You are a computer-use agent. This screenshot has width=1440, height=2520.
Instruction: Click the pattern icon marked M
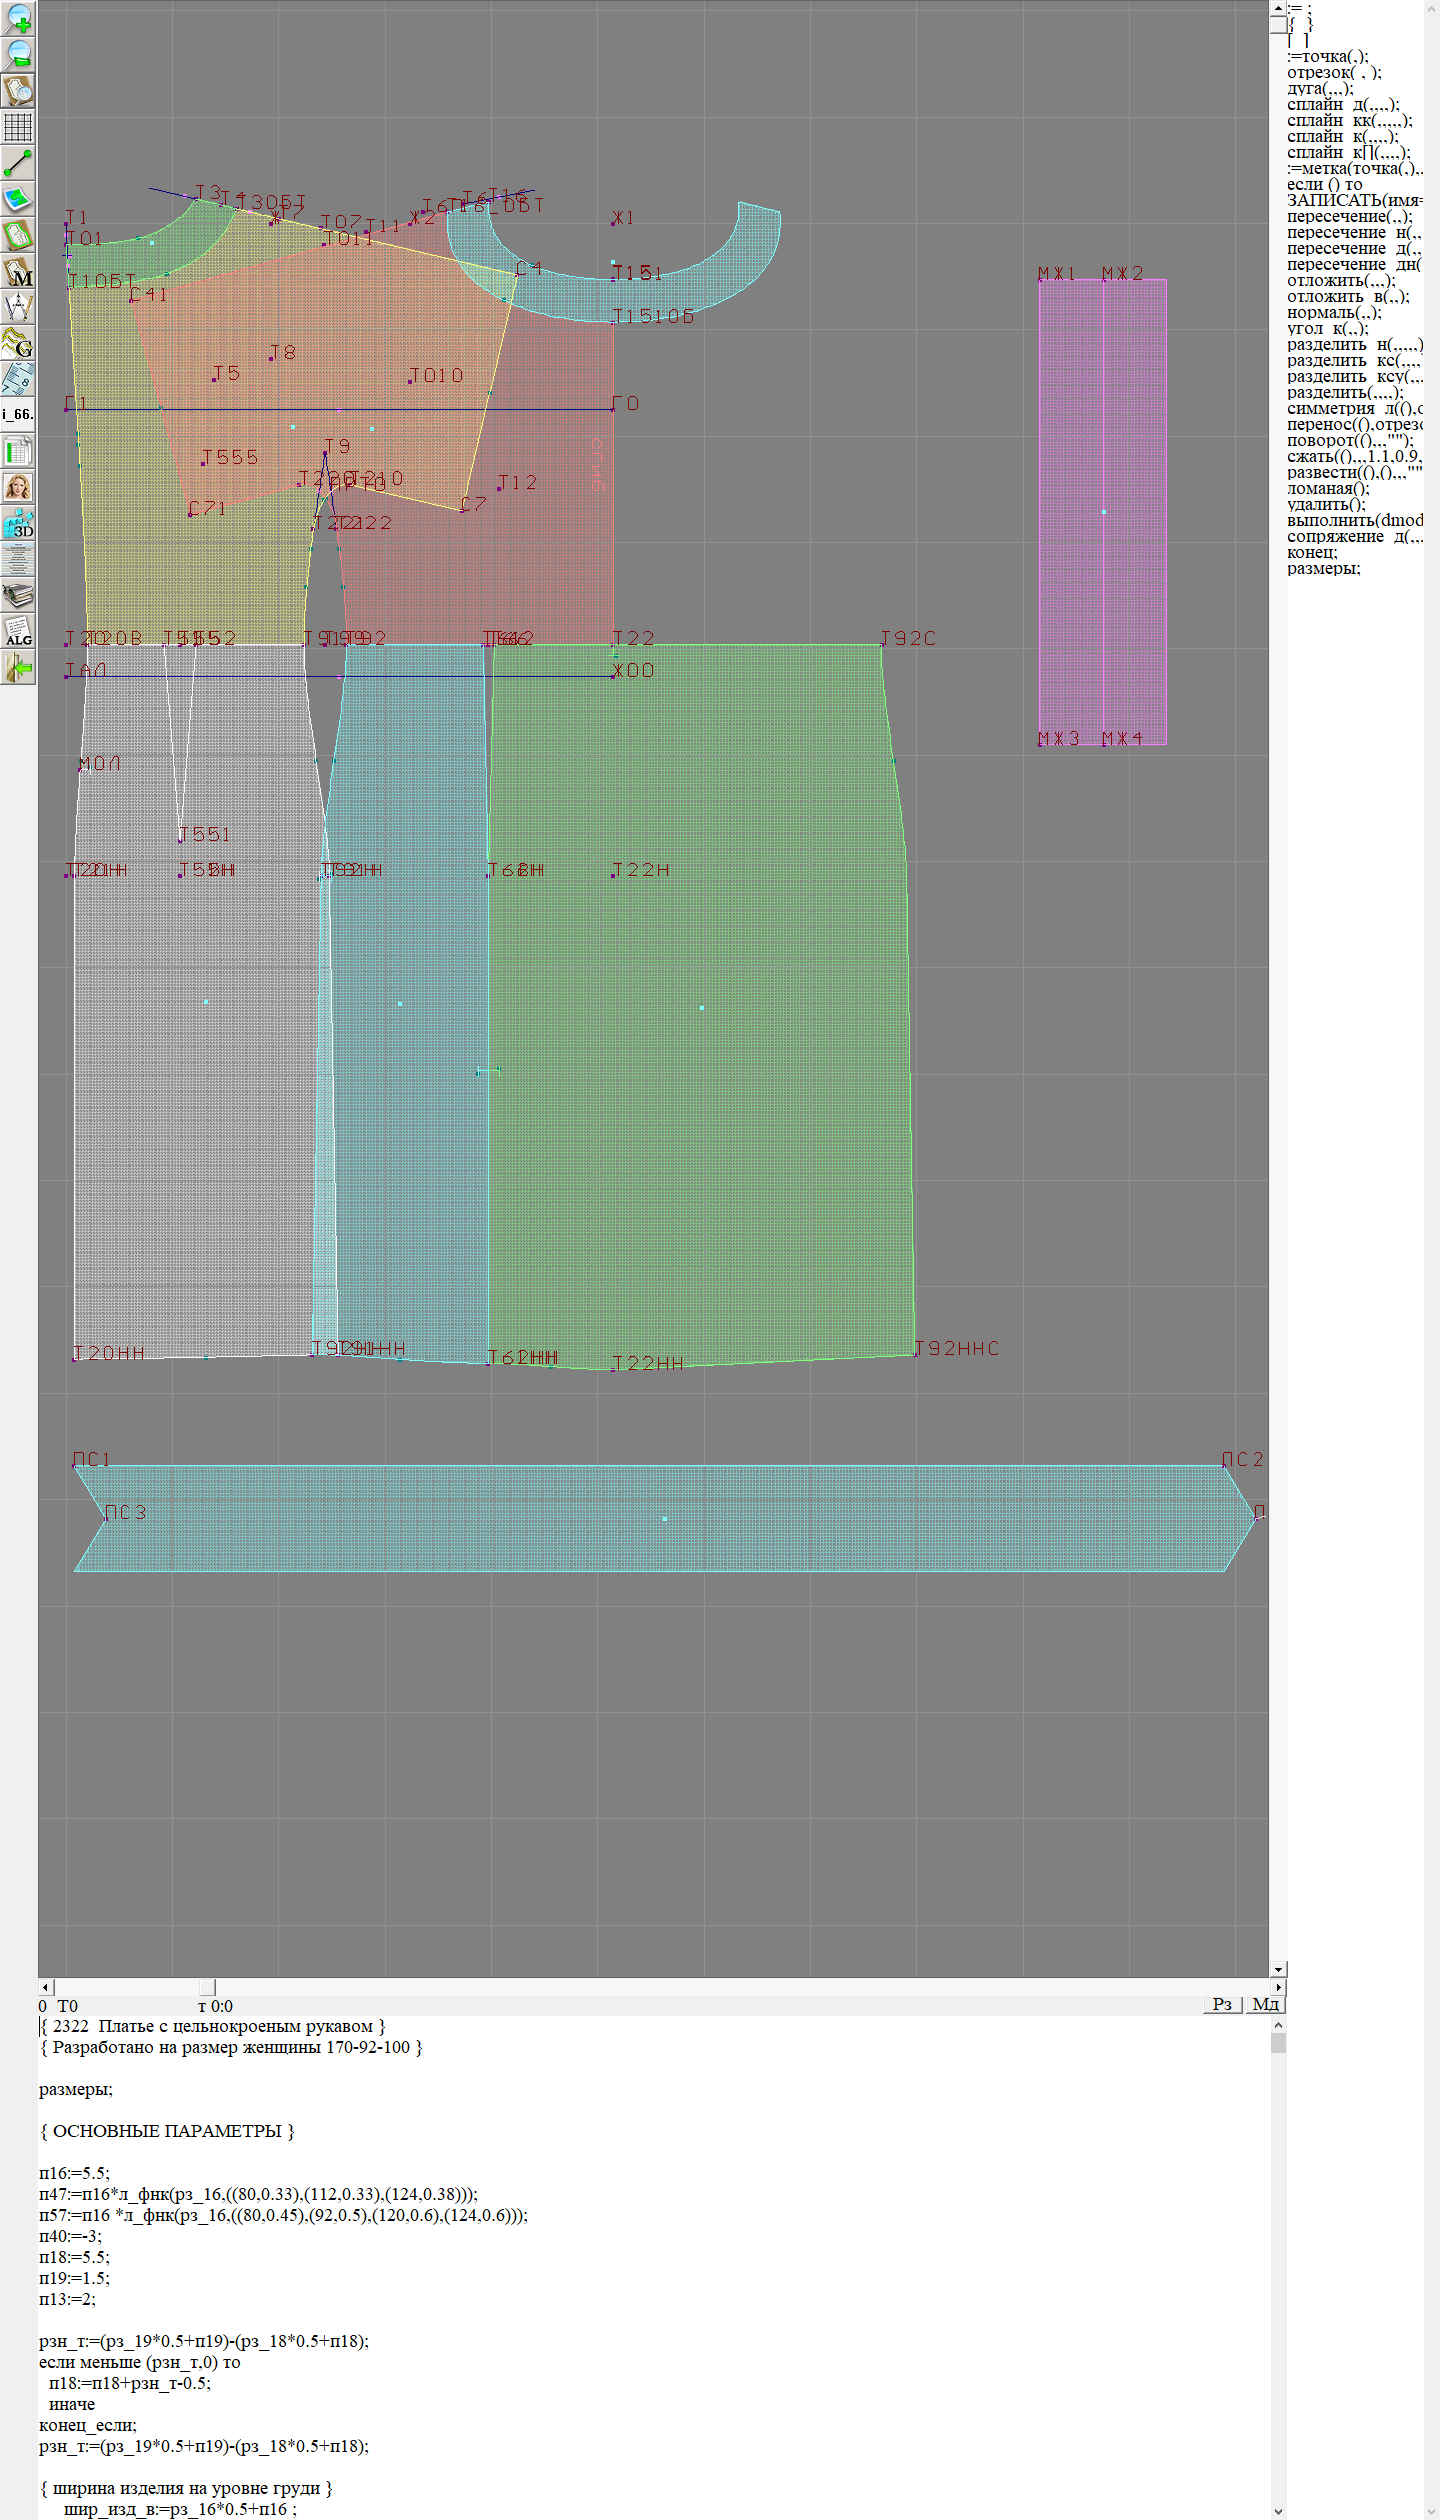(x=18, y=271)
